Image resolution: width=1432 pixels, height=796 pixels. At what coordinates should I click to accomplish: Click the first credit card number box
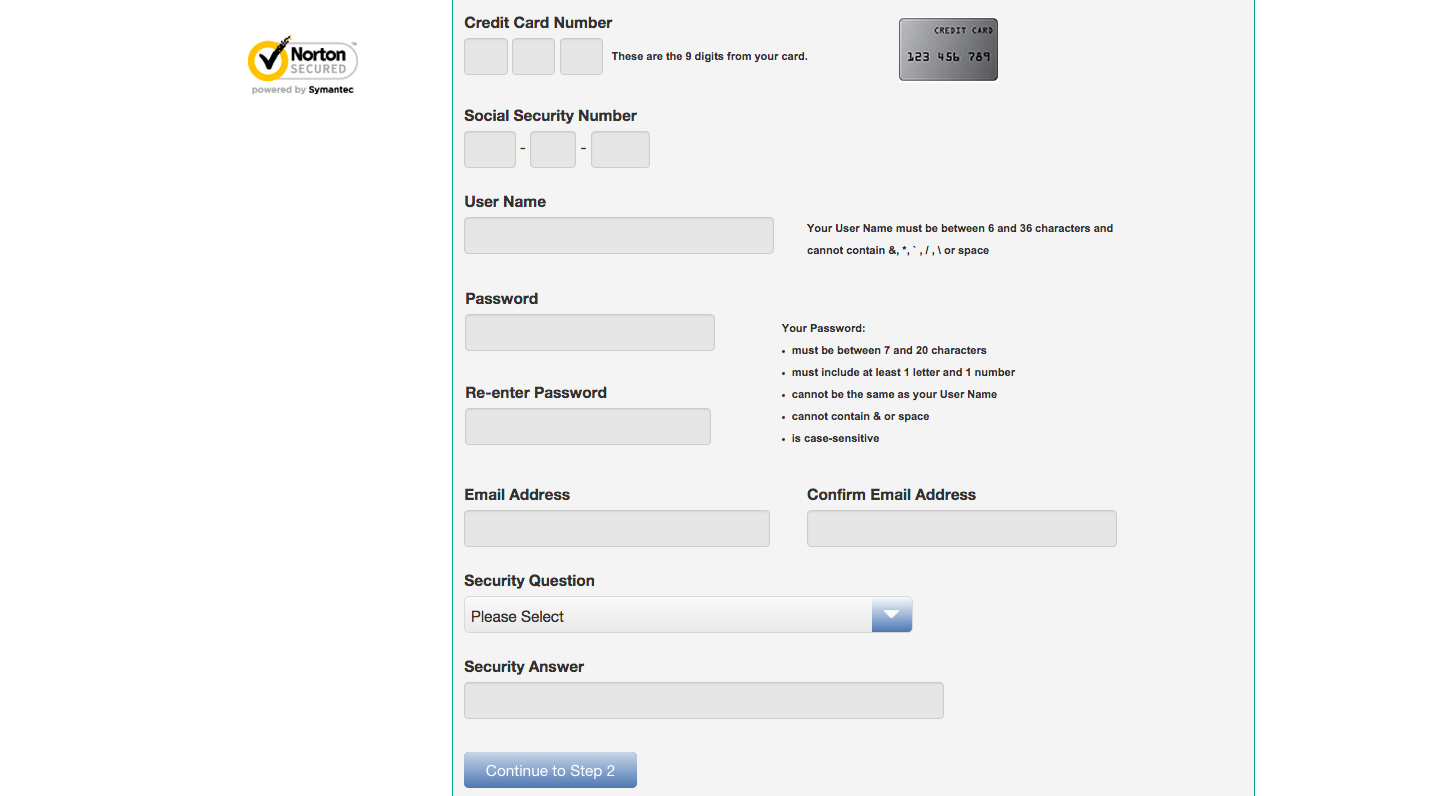point(485,56)
